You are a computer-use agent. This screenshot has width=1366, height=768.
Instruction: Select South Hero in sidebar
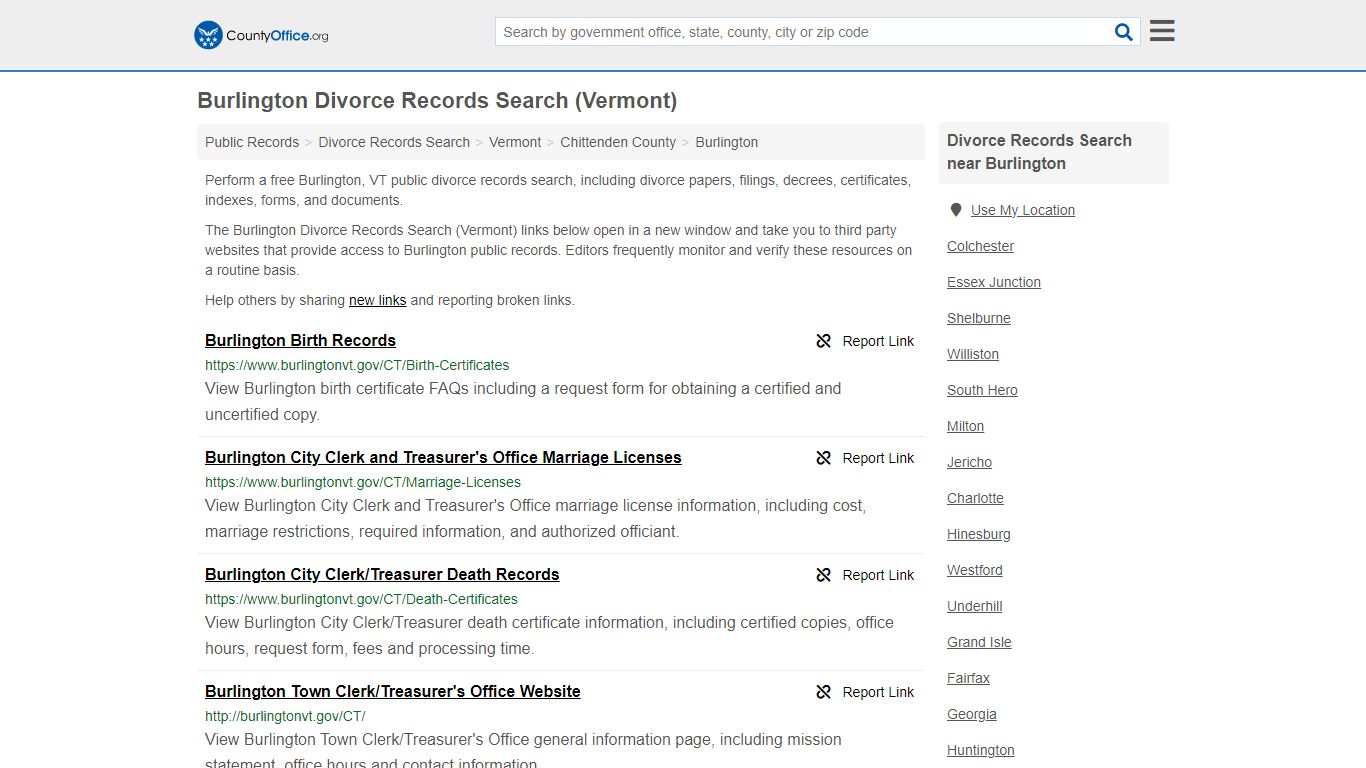[982, 390]
